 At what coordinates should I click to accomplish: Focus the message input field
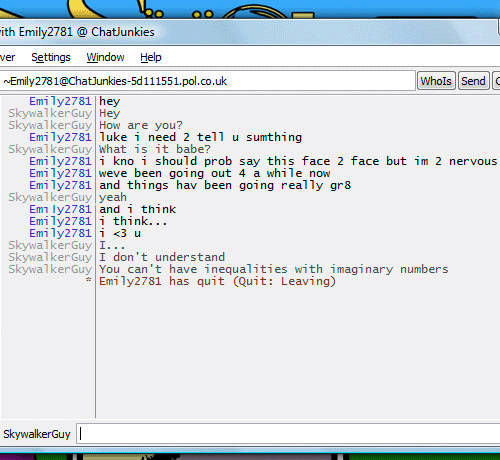[x=288, y=434]
